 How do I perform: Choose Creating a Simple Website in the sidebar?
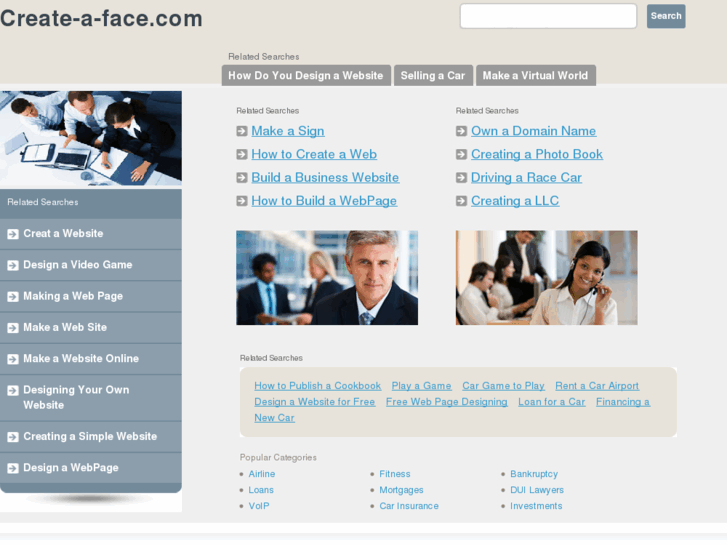point(90,437)
